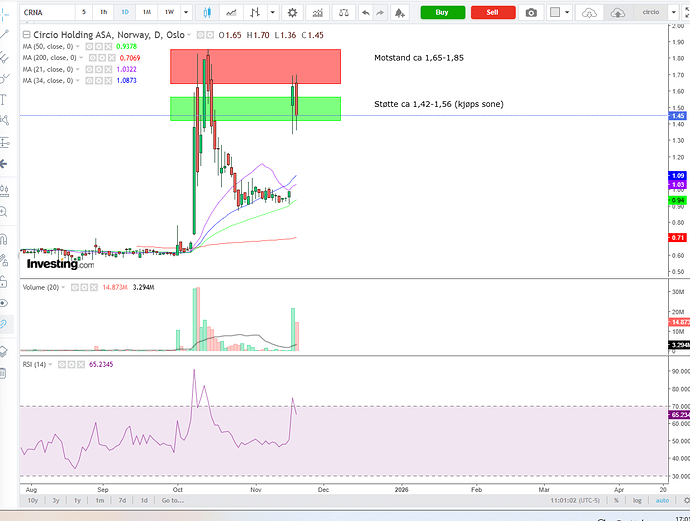Click the red resistance zone rectangle
The width and height of the screenshot is (690, 521).
click(255, 66)
